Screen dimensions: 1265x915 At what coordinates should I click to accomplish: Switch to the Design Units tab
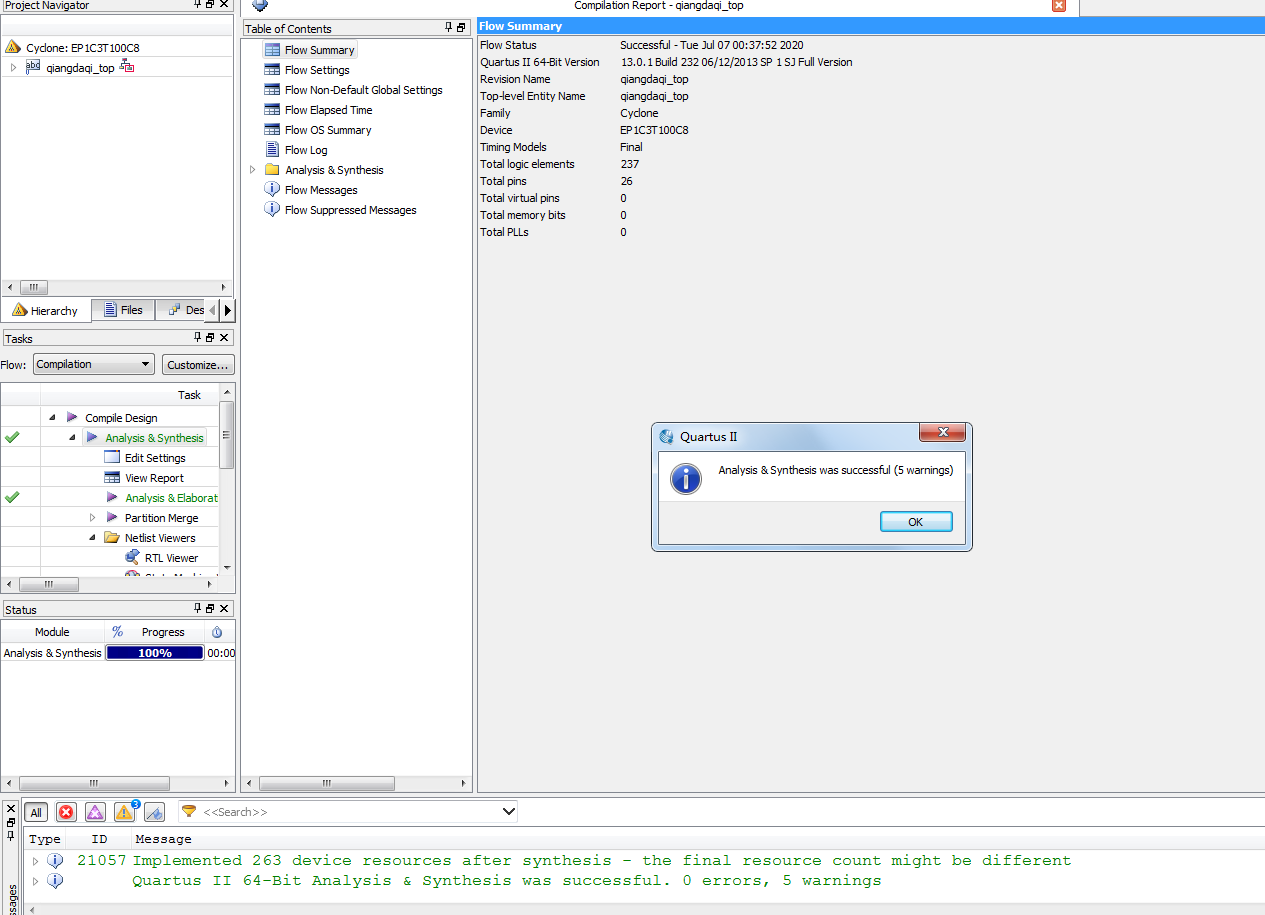[186, 310]
